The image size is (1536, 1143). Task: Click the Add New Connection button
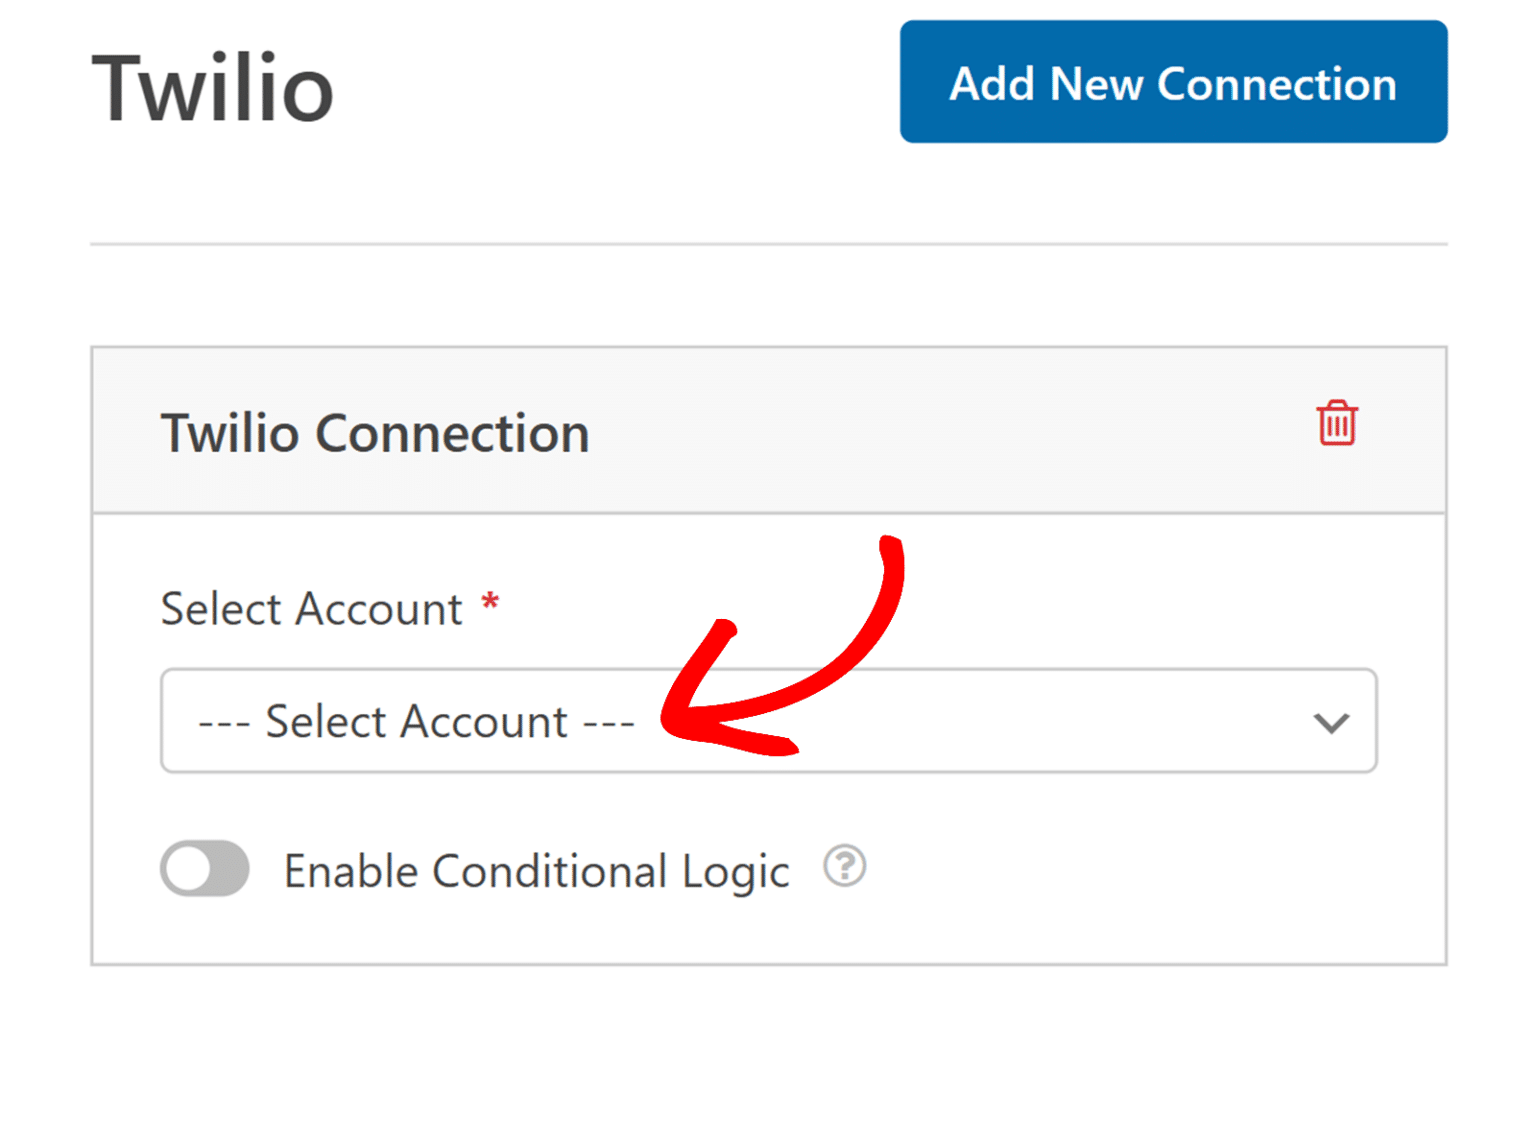click(1172, 82)
